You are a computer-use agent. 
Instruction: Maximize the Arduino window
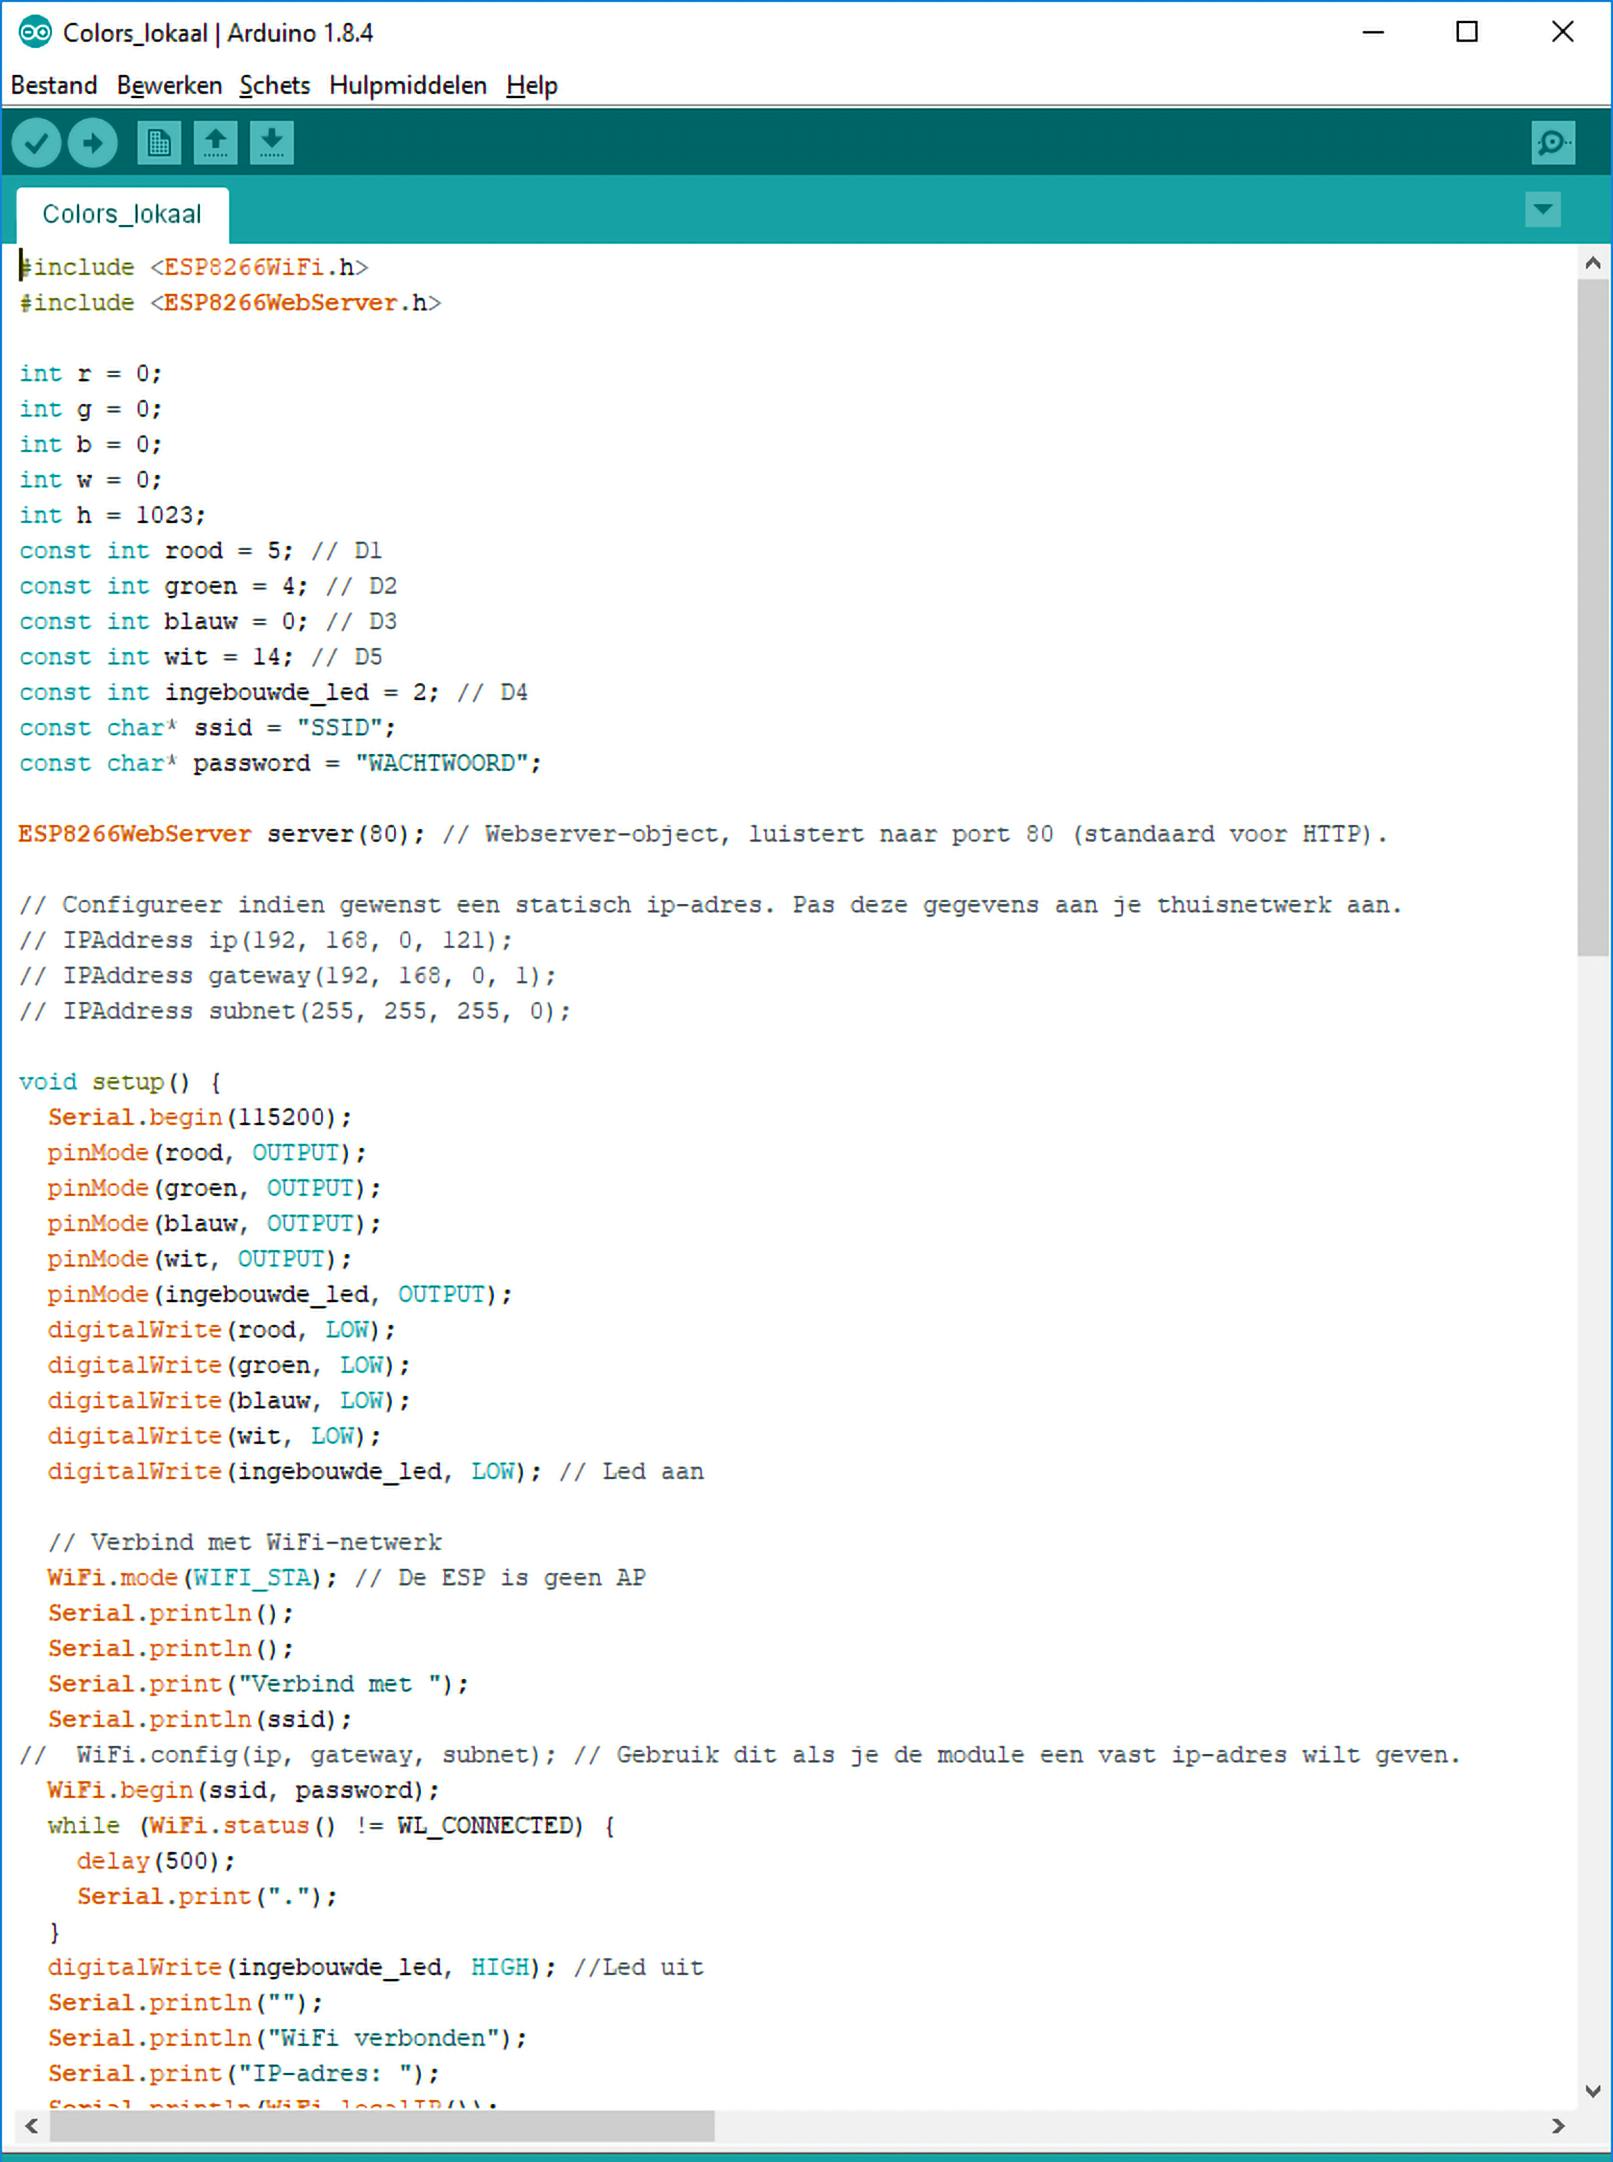click(1467, 33)
